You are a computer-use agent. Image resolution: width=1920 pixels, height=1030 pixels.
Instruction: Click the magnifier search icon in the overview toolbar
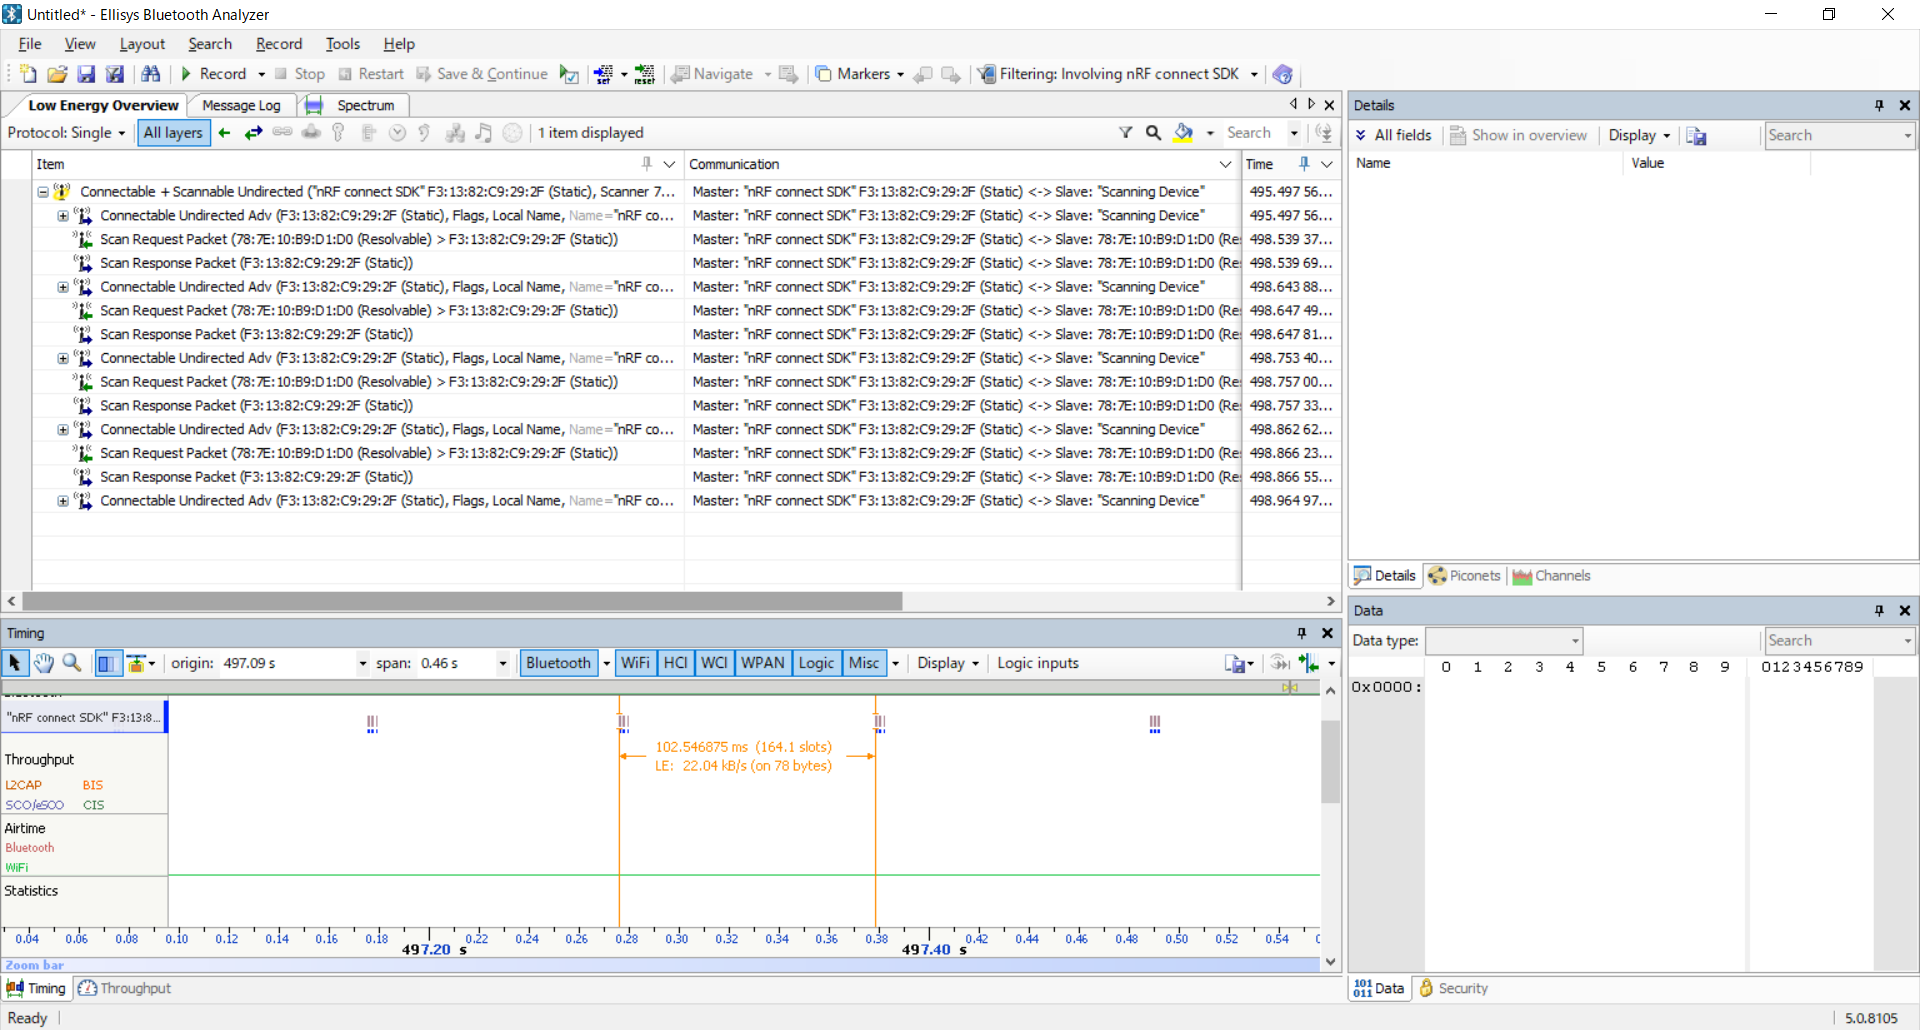[1154, 133]
